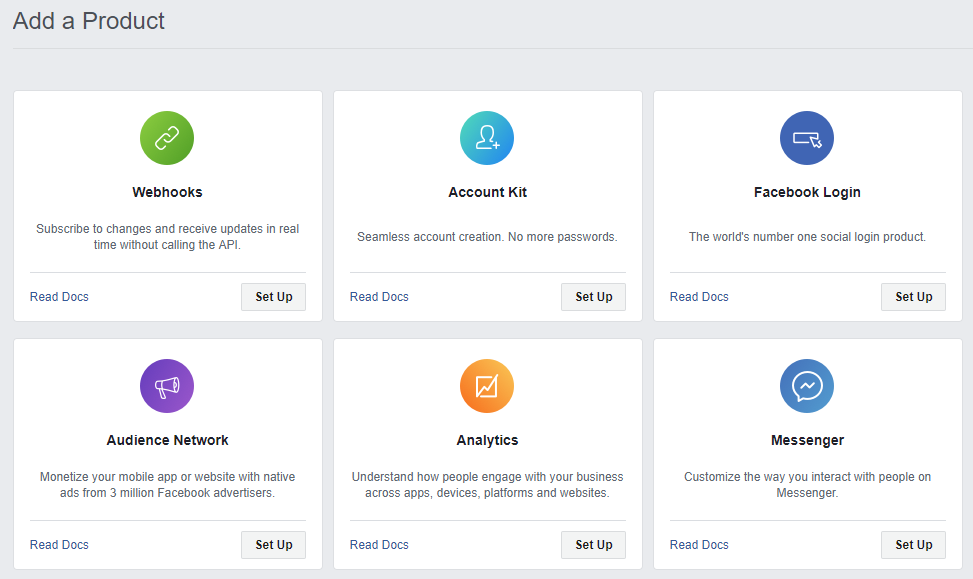This screenshot has width=973, height=579.
Task: Open Read Docs for Webhooks
Action: click(59, 297)
